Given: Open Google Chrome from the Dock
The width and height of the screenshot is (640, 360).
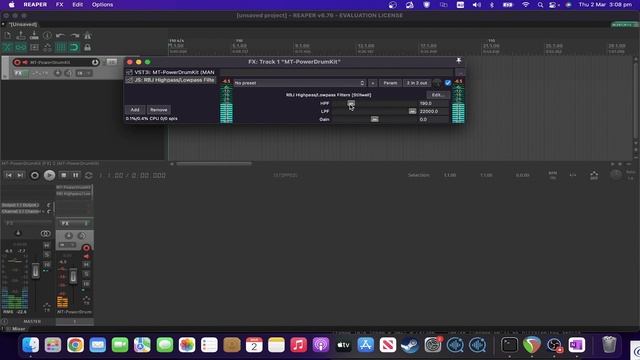Looking at the screenshot, I should point(76,345).
